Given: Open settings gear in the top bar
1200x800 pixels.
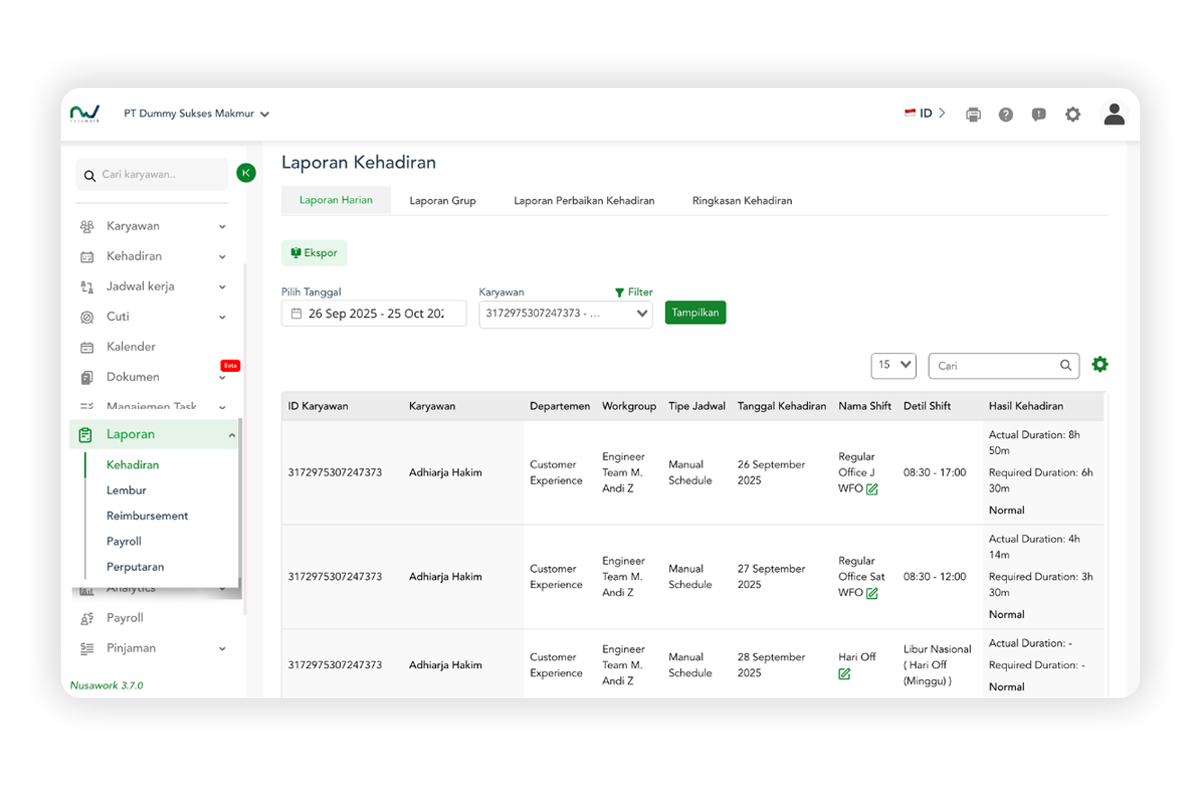Looking at the screenshot, I should pyautogui.click(x=1073, y=115).
